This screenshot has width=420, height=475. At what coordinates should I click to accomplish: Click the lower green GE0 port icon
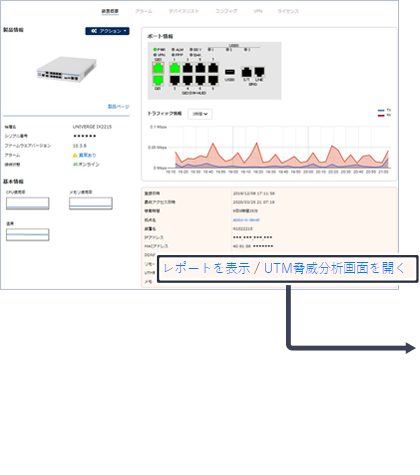click(x=158, y=80)
